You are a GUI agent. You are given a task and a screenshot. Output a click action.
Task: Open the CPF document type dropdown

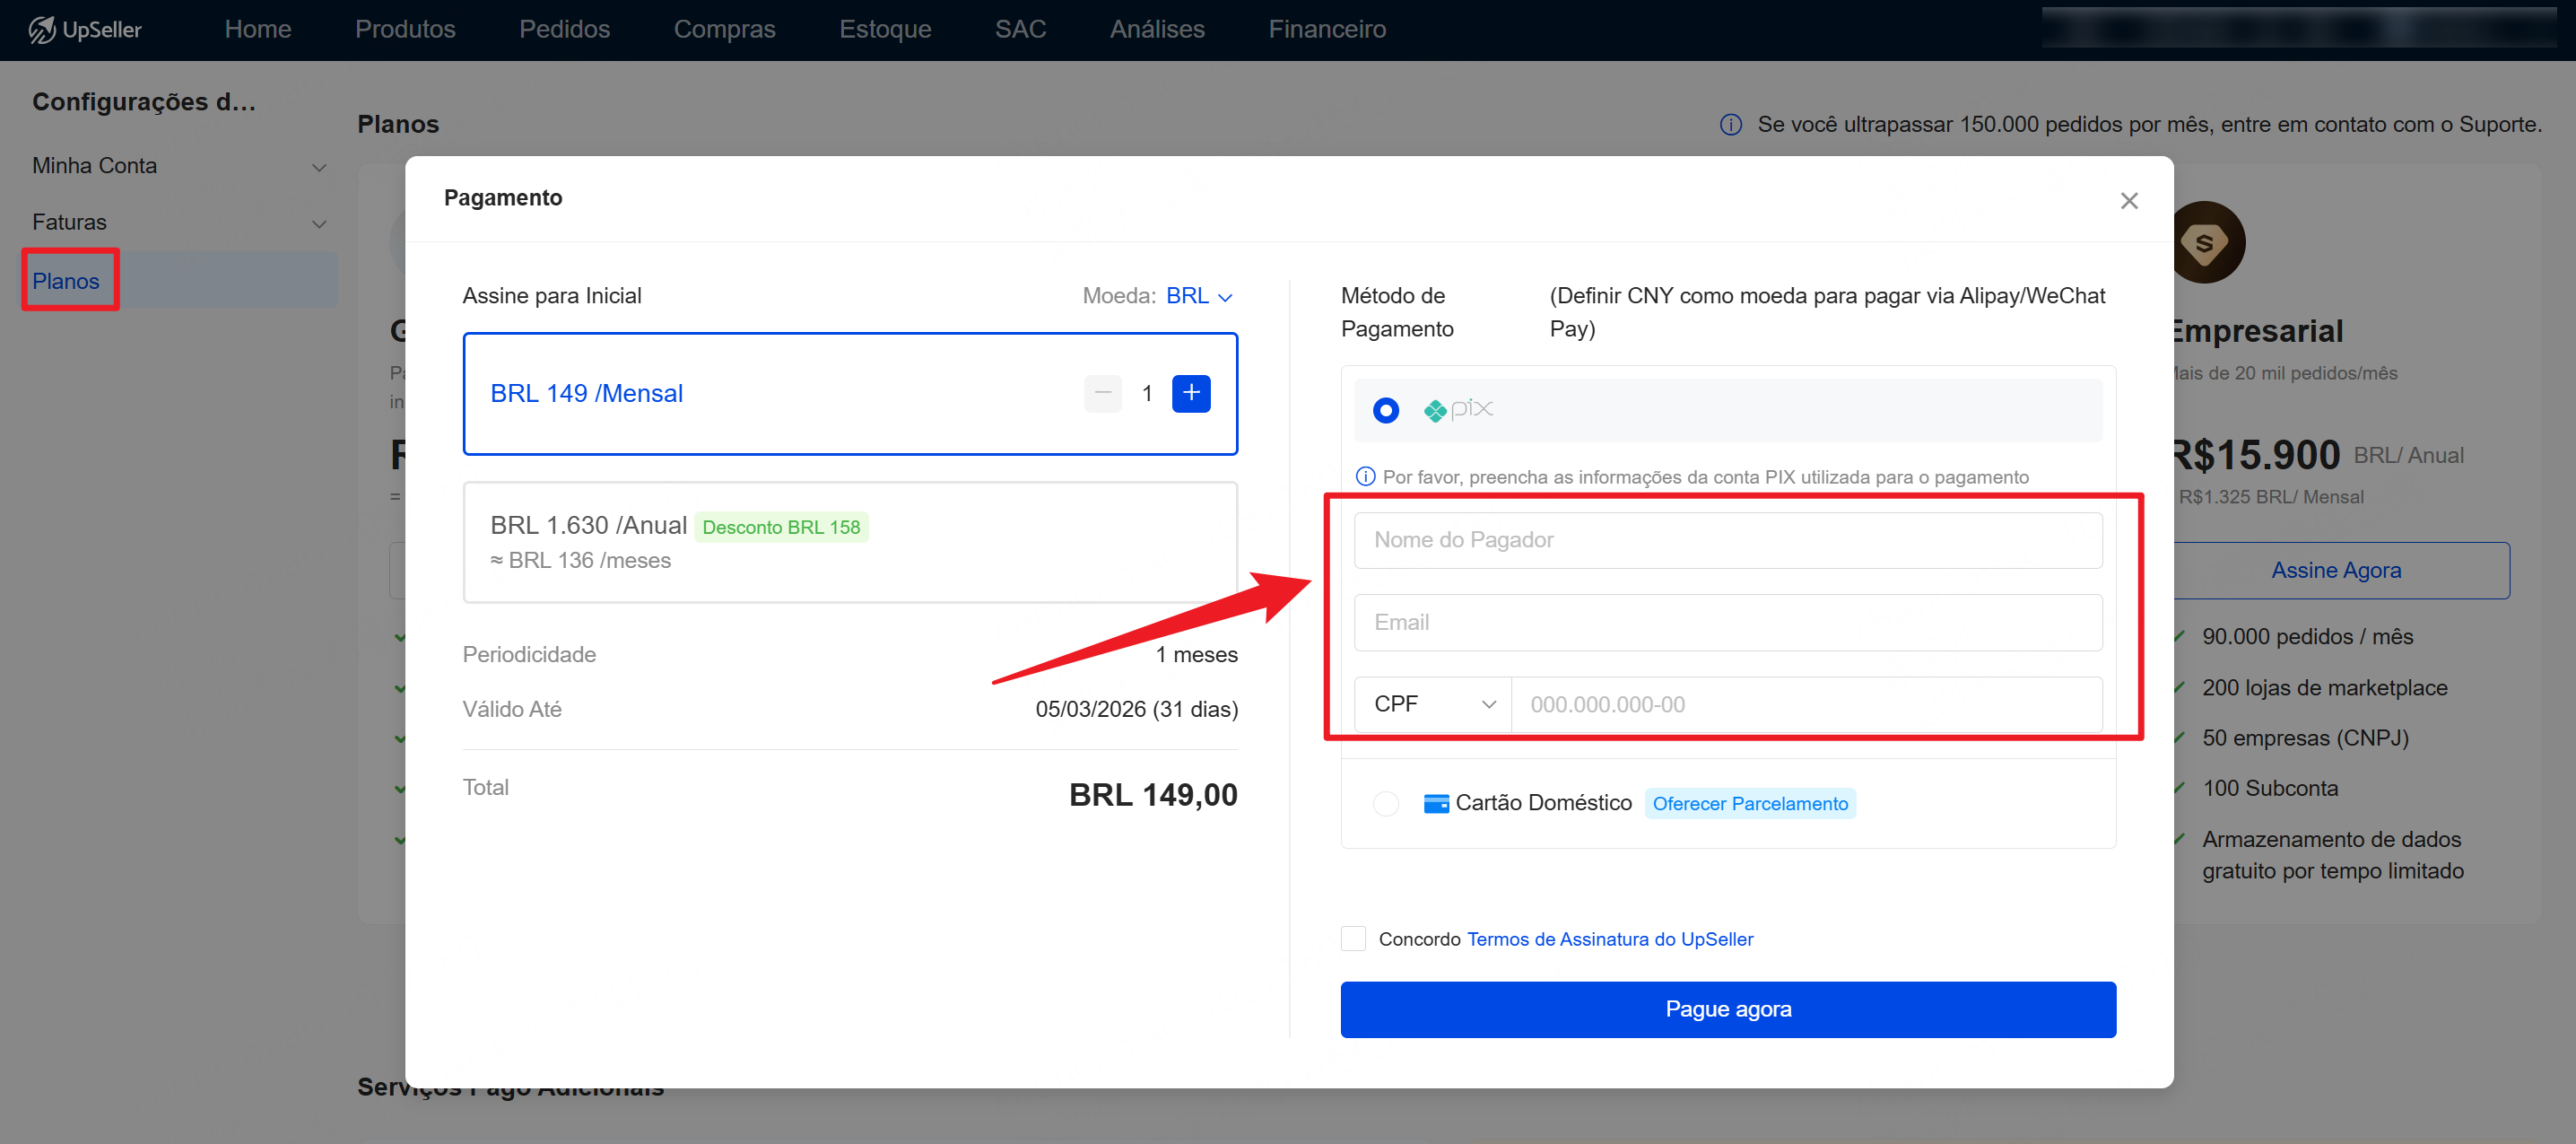tap(1432, 704)
